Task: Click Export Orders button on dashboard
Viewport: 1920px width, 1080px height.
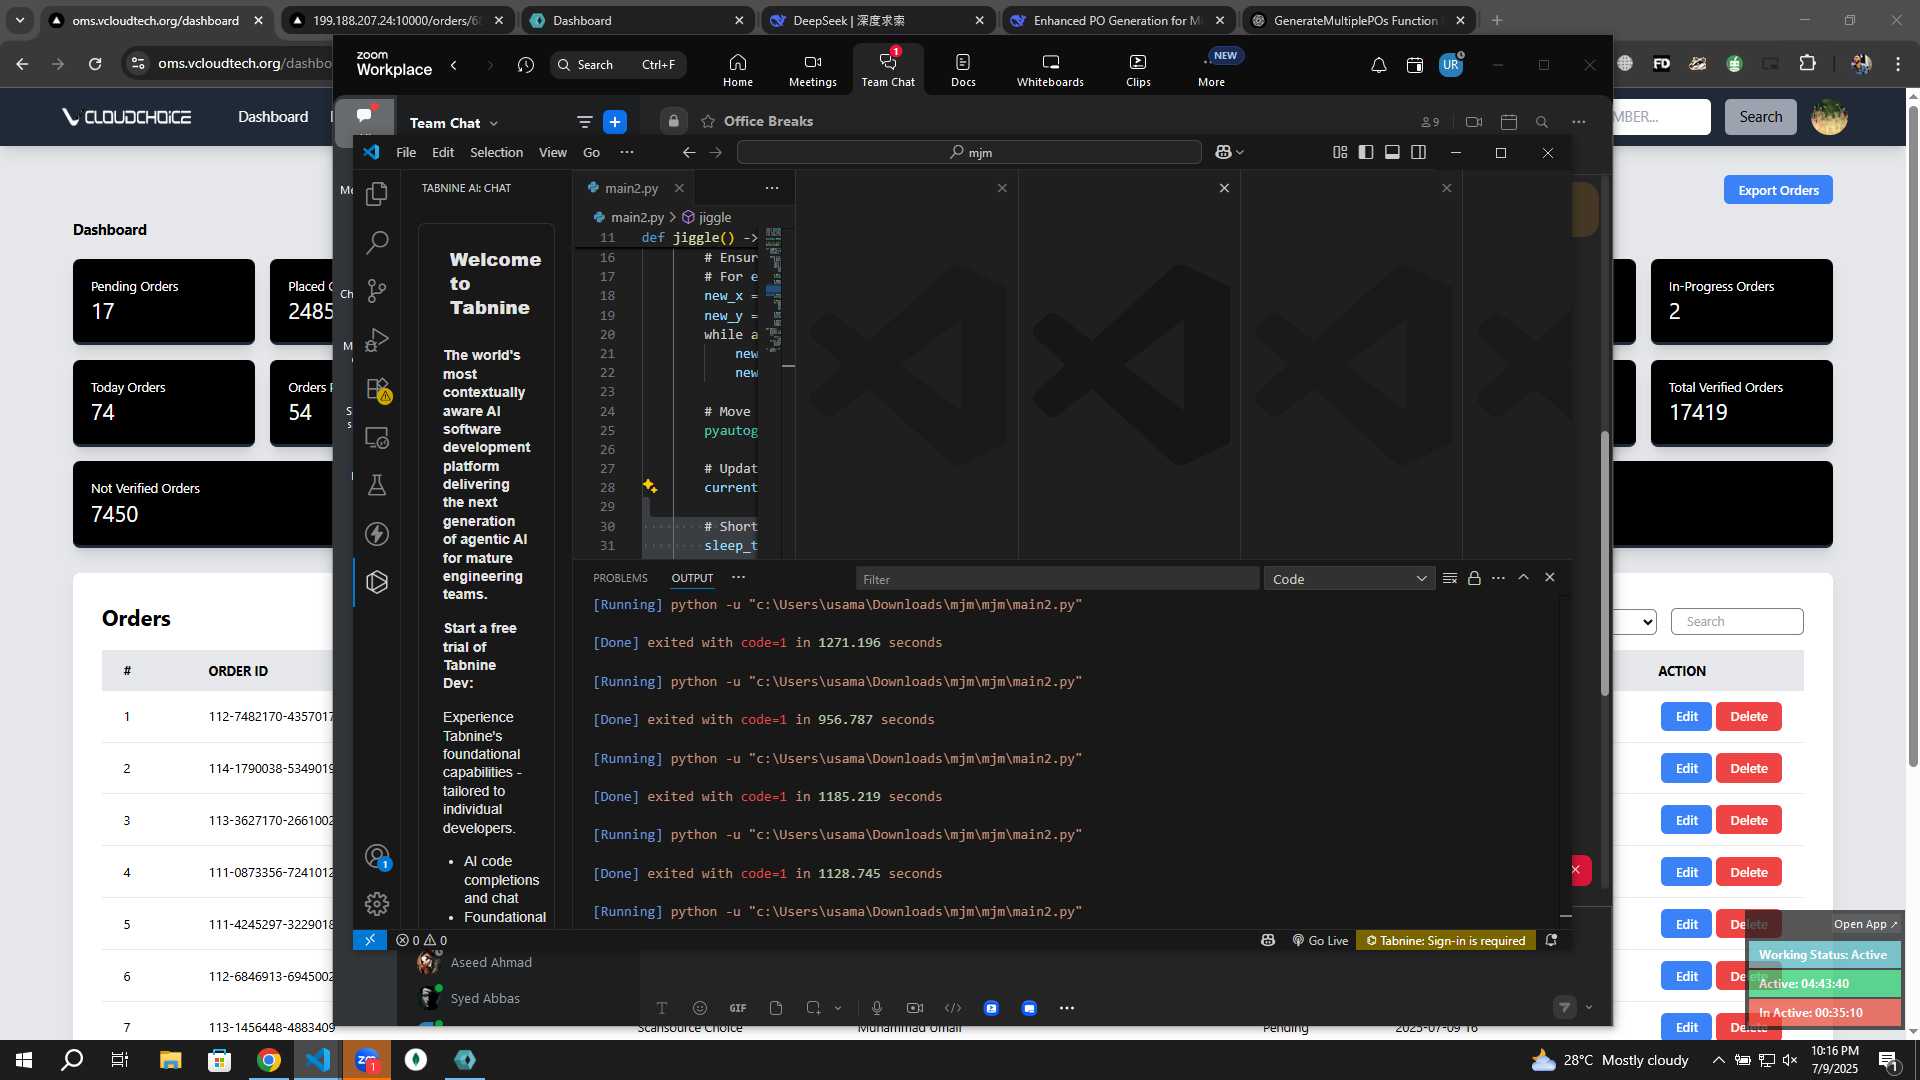Action: coord(1778,190)
